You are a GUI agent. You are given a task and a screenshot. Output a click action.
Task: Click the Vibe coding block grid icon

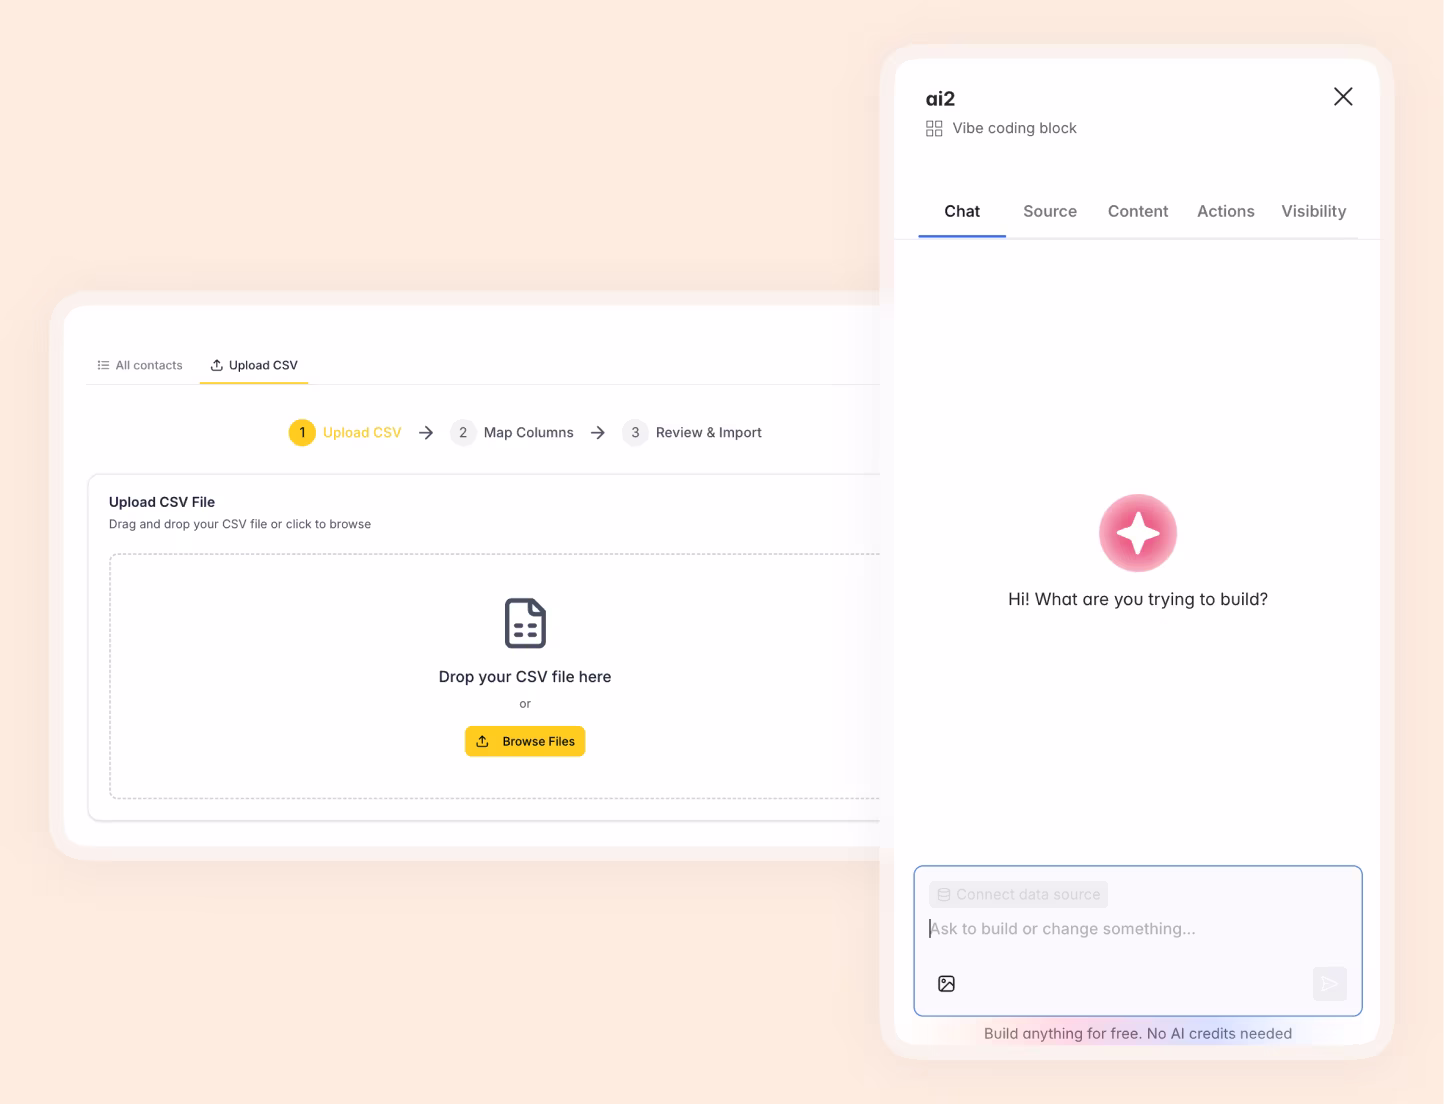[934, 128]
